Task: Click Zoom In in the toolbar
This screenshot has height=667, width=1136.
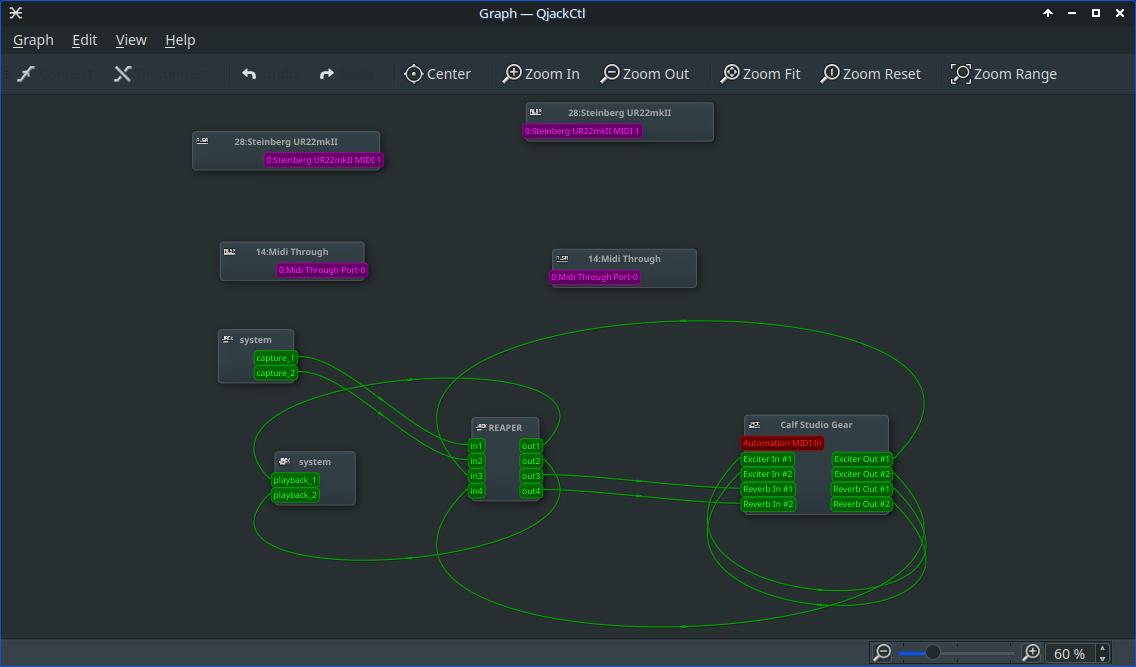Action: [541, 74]
